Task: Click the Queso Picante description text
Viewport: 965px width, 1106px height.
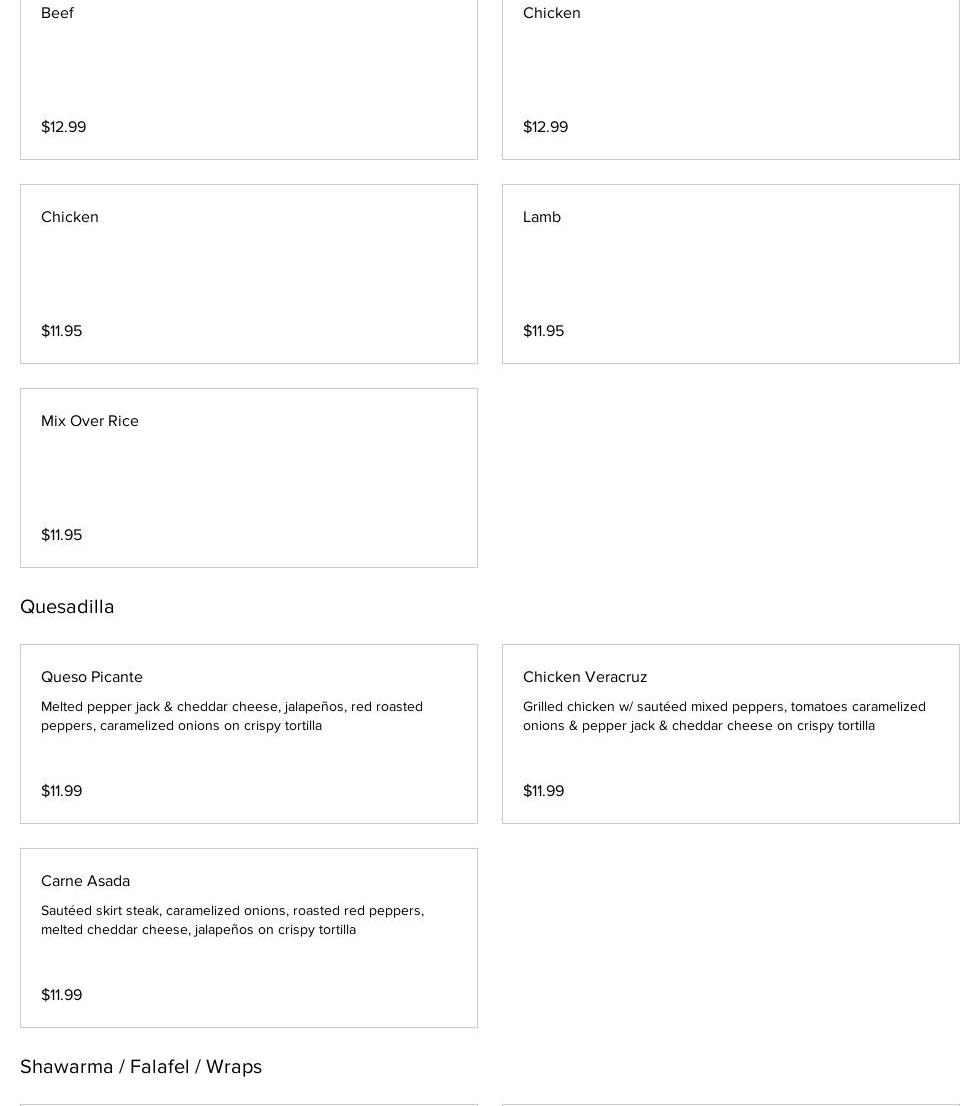Action: click(x=232, y=716)
